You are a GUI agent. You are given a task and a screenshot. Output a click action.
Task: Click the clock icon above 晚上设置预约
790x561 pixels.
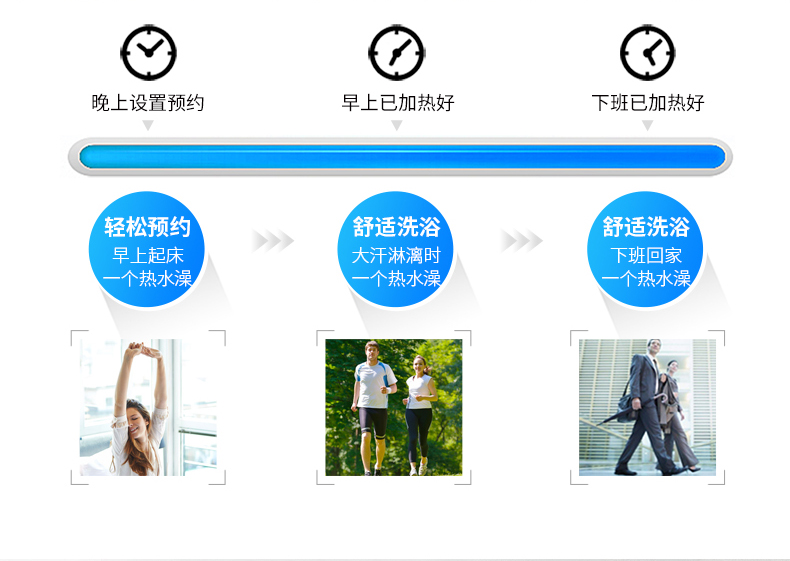[149, 52]
